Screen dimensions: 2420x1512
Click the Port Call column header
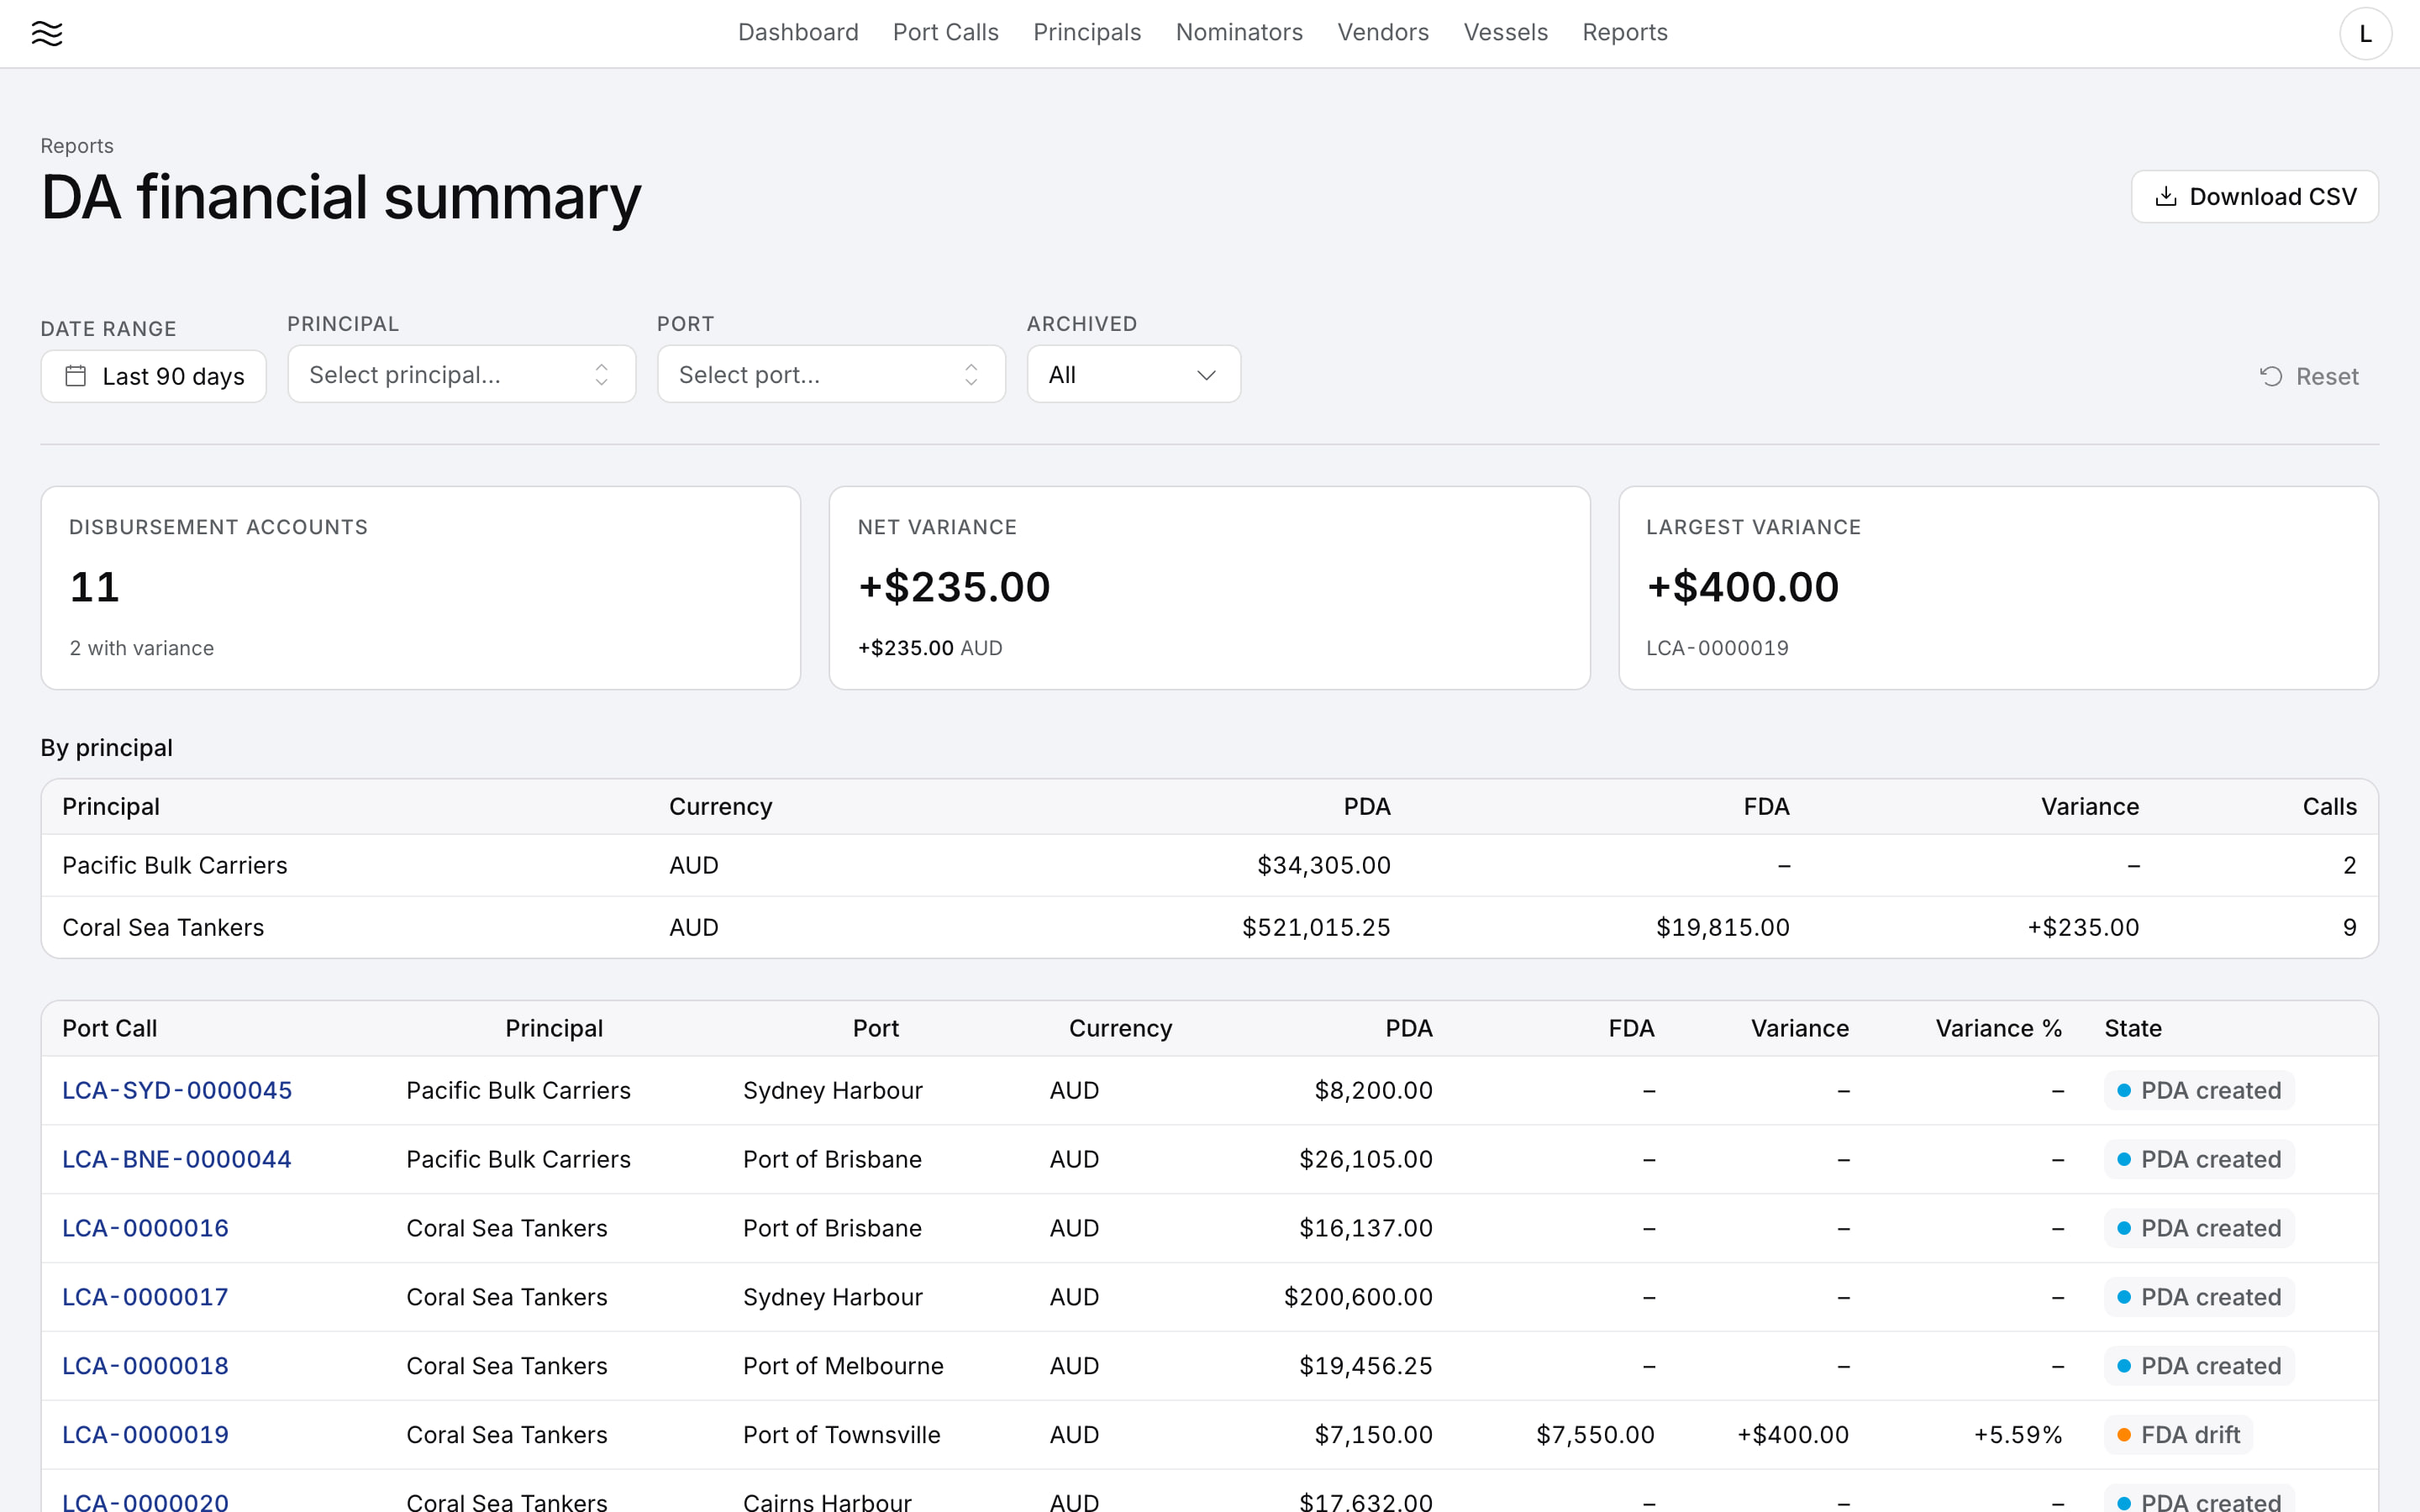coord(109,1028)
